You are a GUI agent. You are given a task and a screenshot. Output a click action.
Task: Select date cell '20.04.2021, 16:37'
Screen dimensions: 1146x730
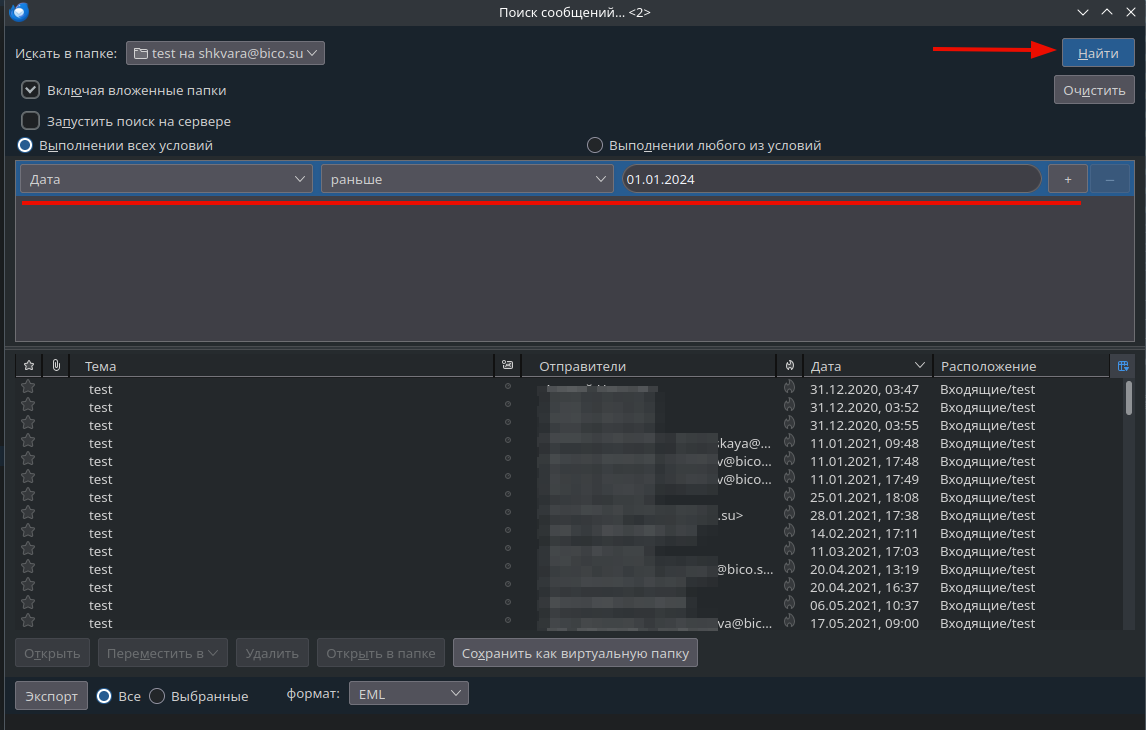[864, 588]
